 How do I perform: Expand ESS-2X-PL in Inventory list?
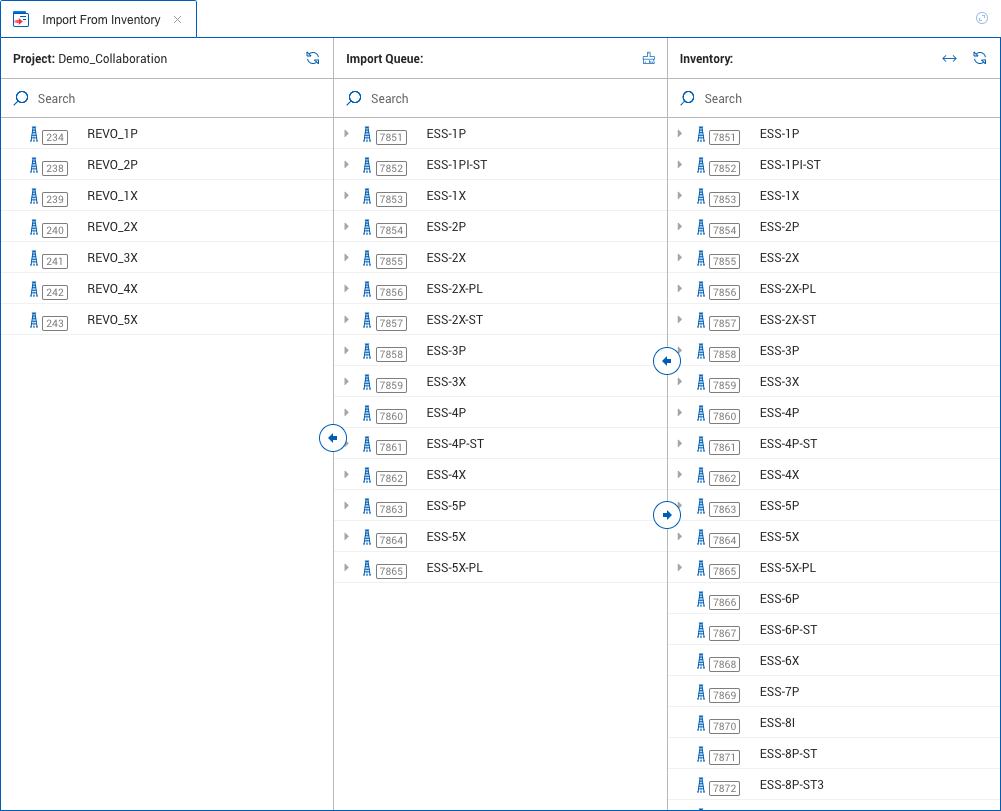[680, 289]
